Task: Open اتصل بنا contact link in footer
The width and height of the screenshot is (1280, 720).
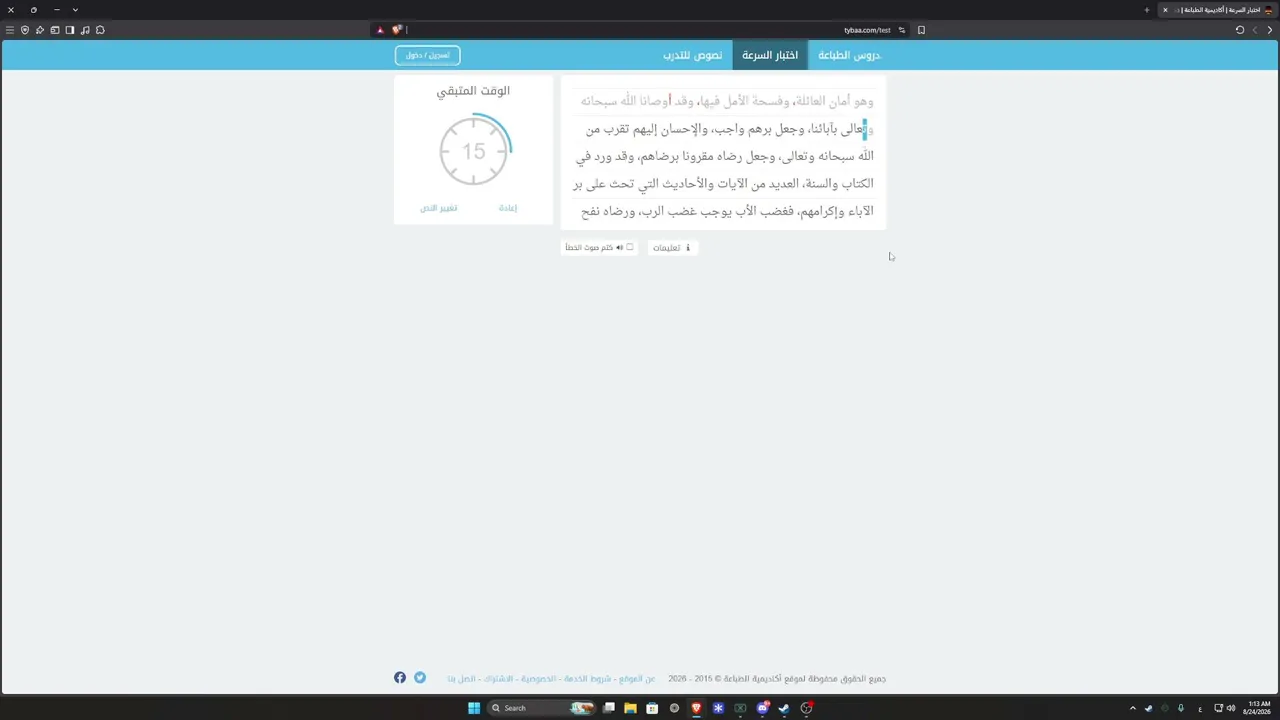Action: click(x=462, y=679)
